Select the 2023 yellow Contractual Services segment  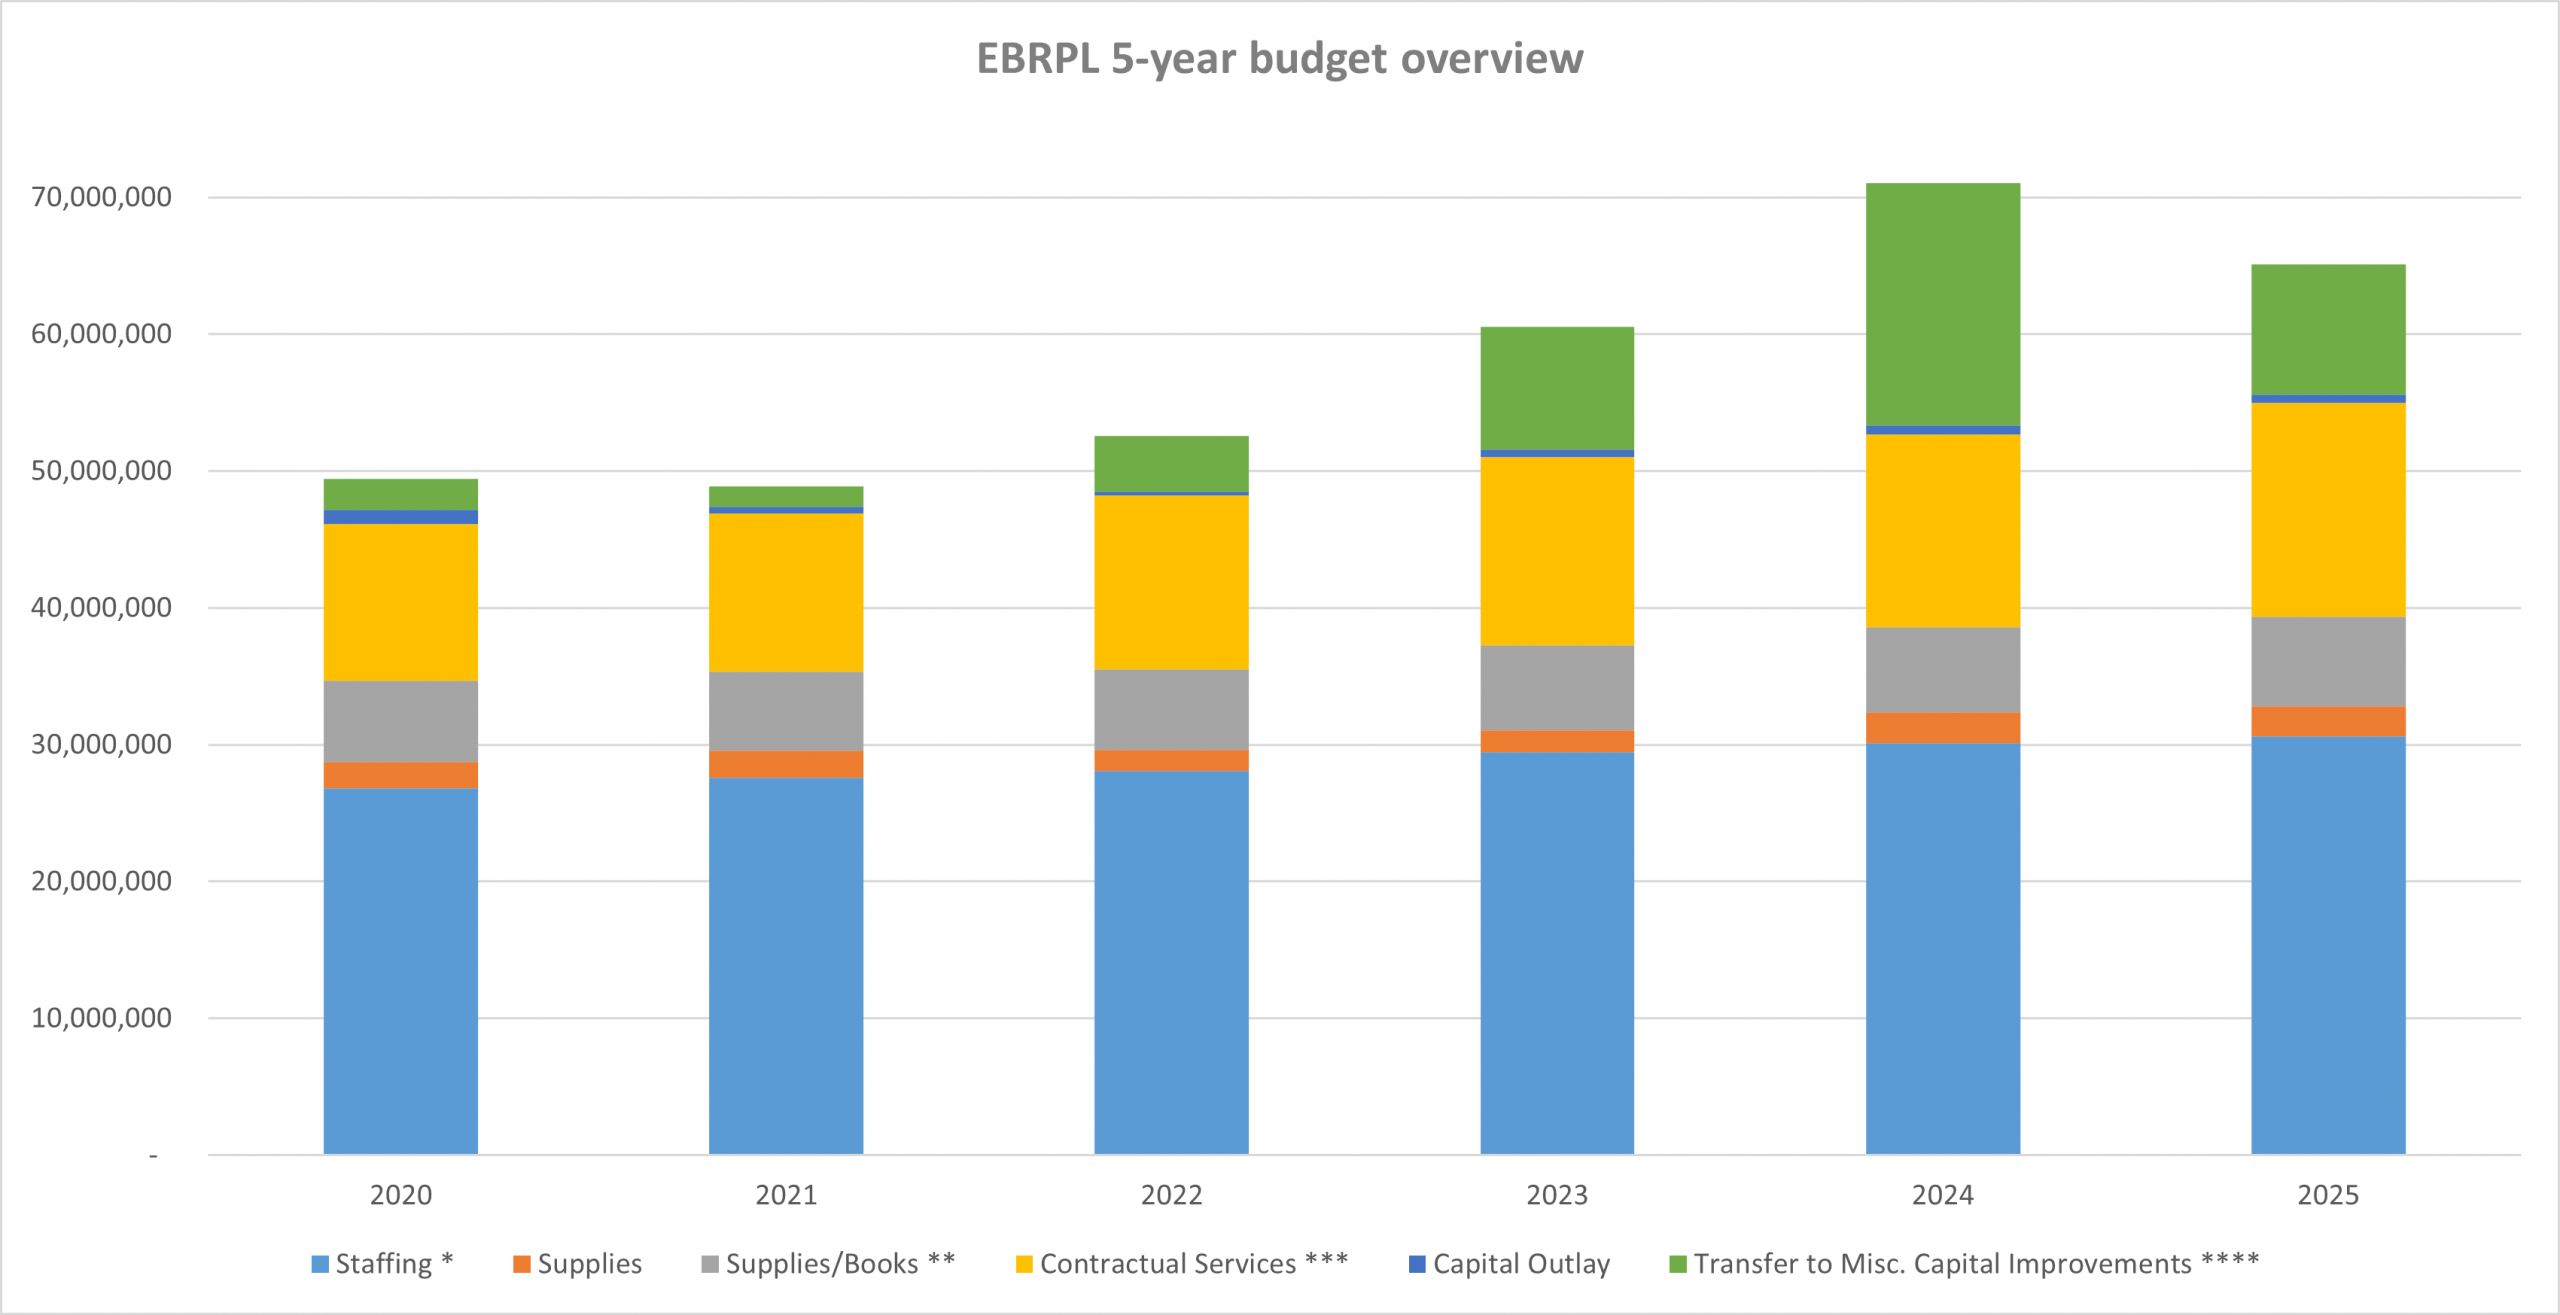[1557, 551]
